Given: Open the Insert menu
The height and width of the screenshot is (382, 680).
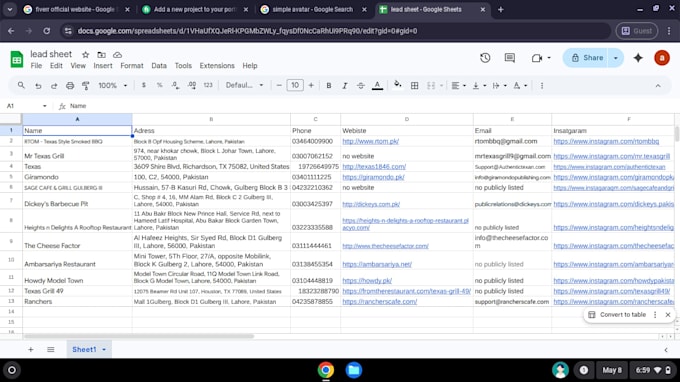Looking at the screenshot, I should coord(103,66).
